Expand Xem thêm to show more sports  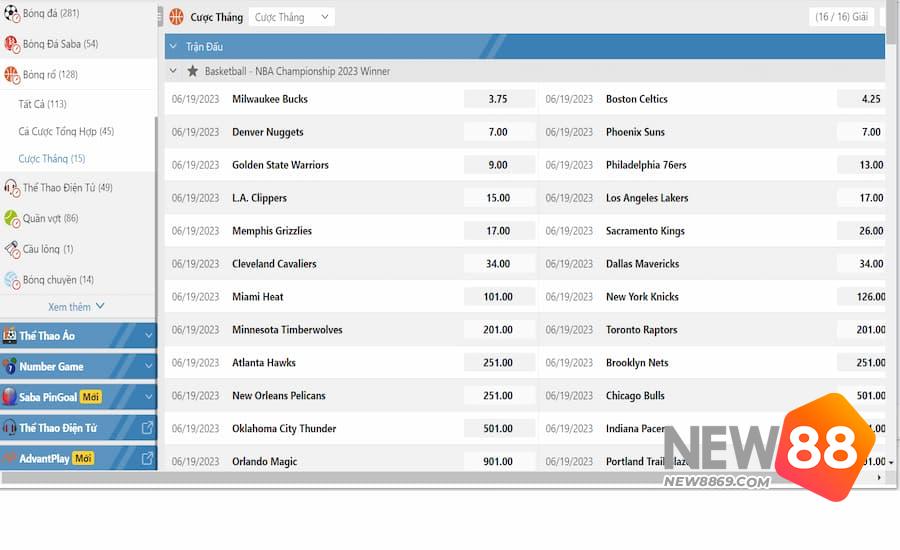coord(77,307)
